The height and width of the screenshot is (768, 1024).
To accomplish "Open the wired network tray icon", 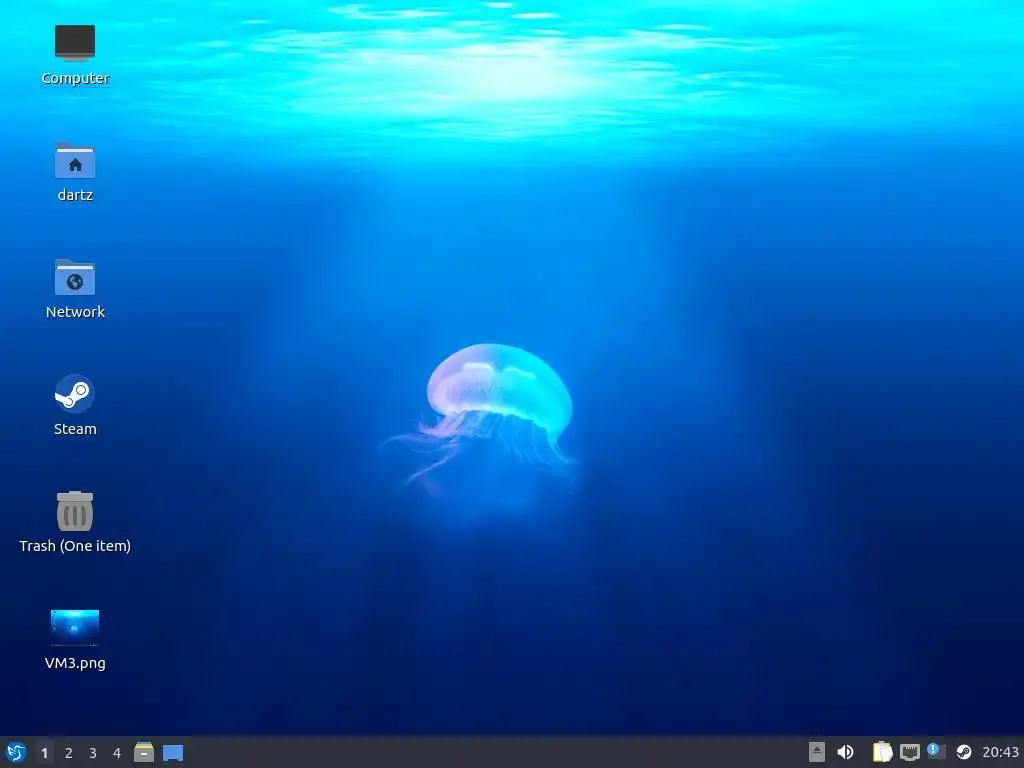I will coord(910,752).
